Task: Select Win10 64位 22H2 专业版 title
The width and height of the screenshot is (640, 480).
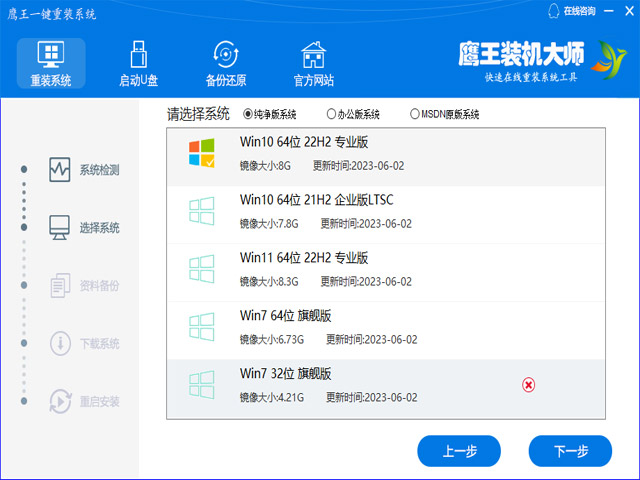Action: tap(304, 142)
